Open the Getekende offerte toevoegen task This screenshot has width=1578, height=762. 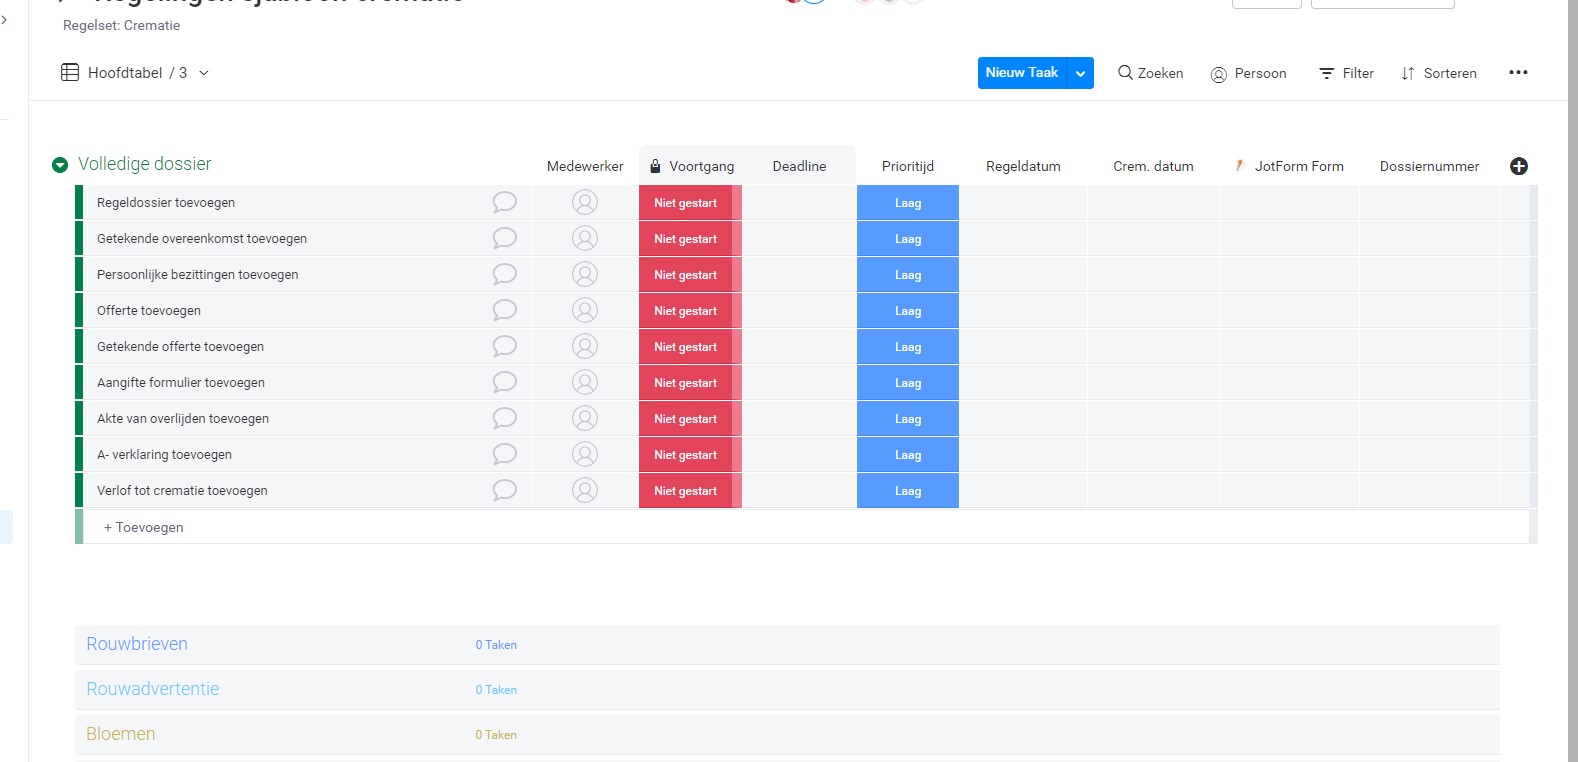point(181,346)
